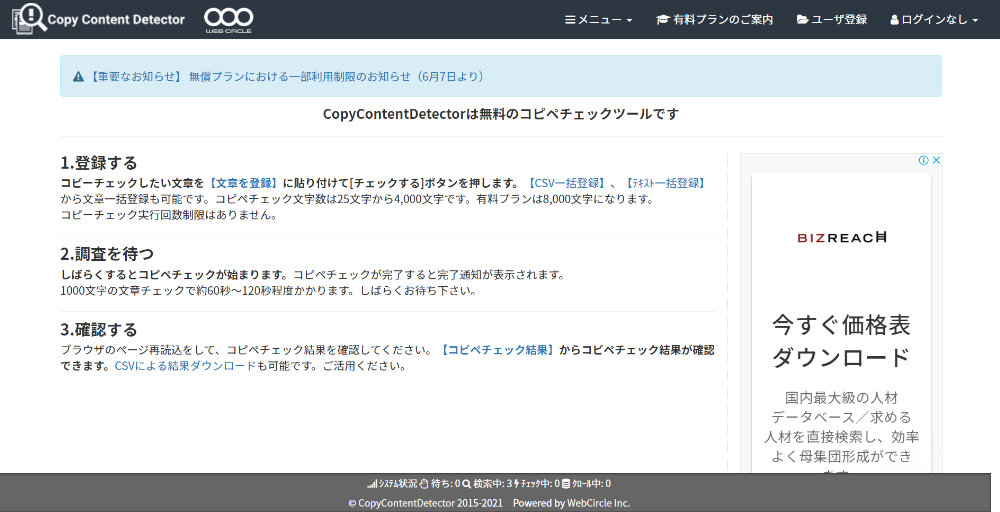The height and width of the screenshot is (512, 1000).
Task: Click the signal bars system status icon
Action: tap(372, 484)
